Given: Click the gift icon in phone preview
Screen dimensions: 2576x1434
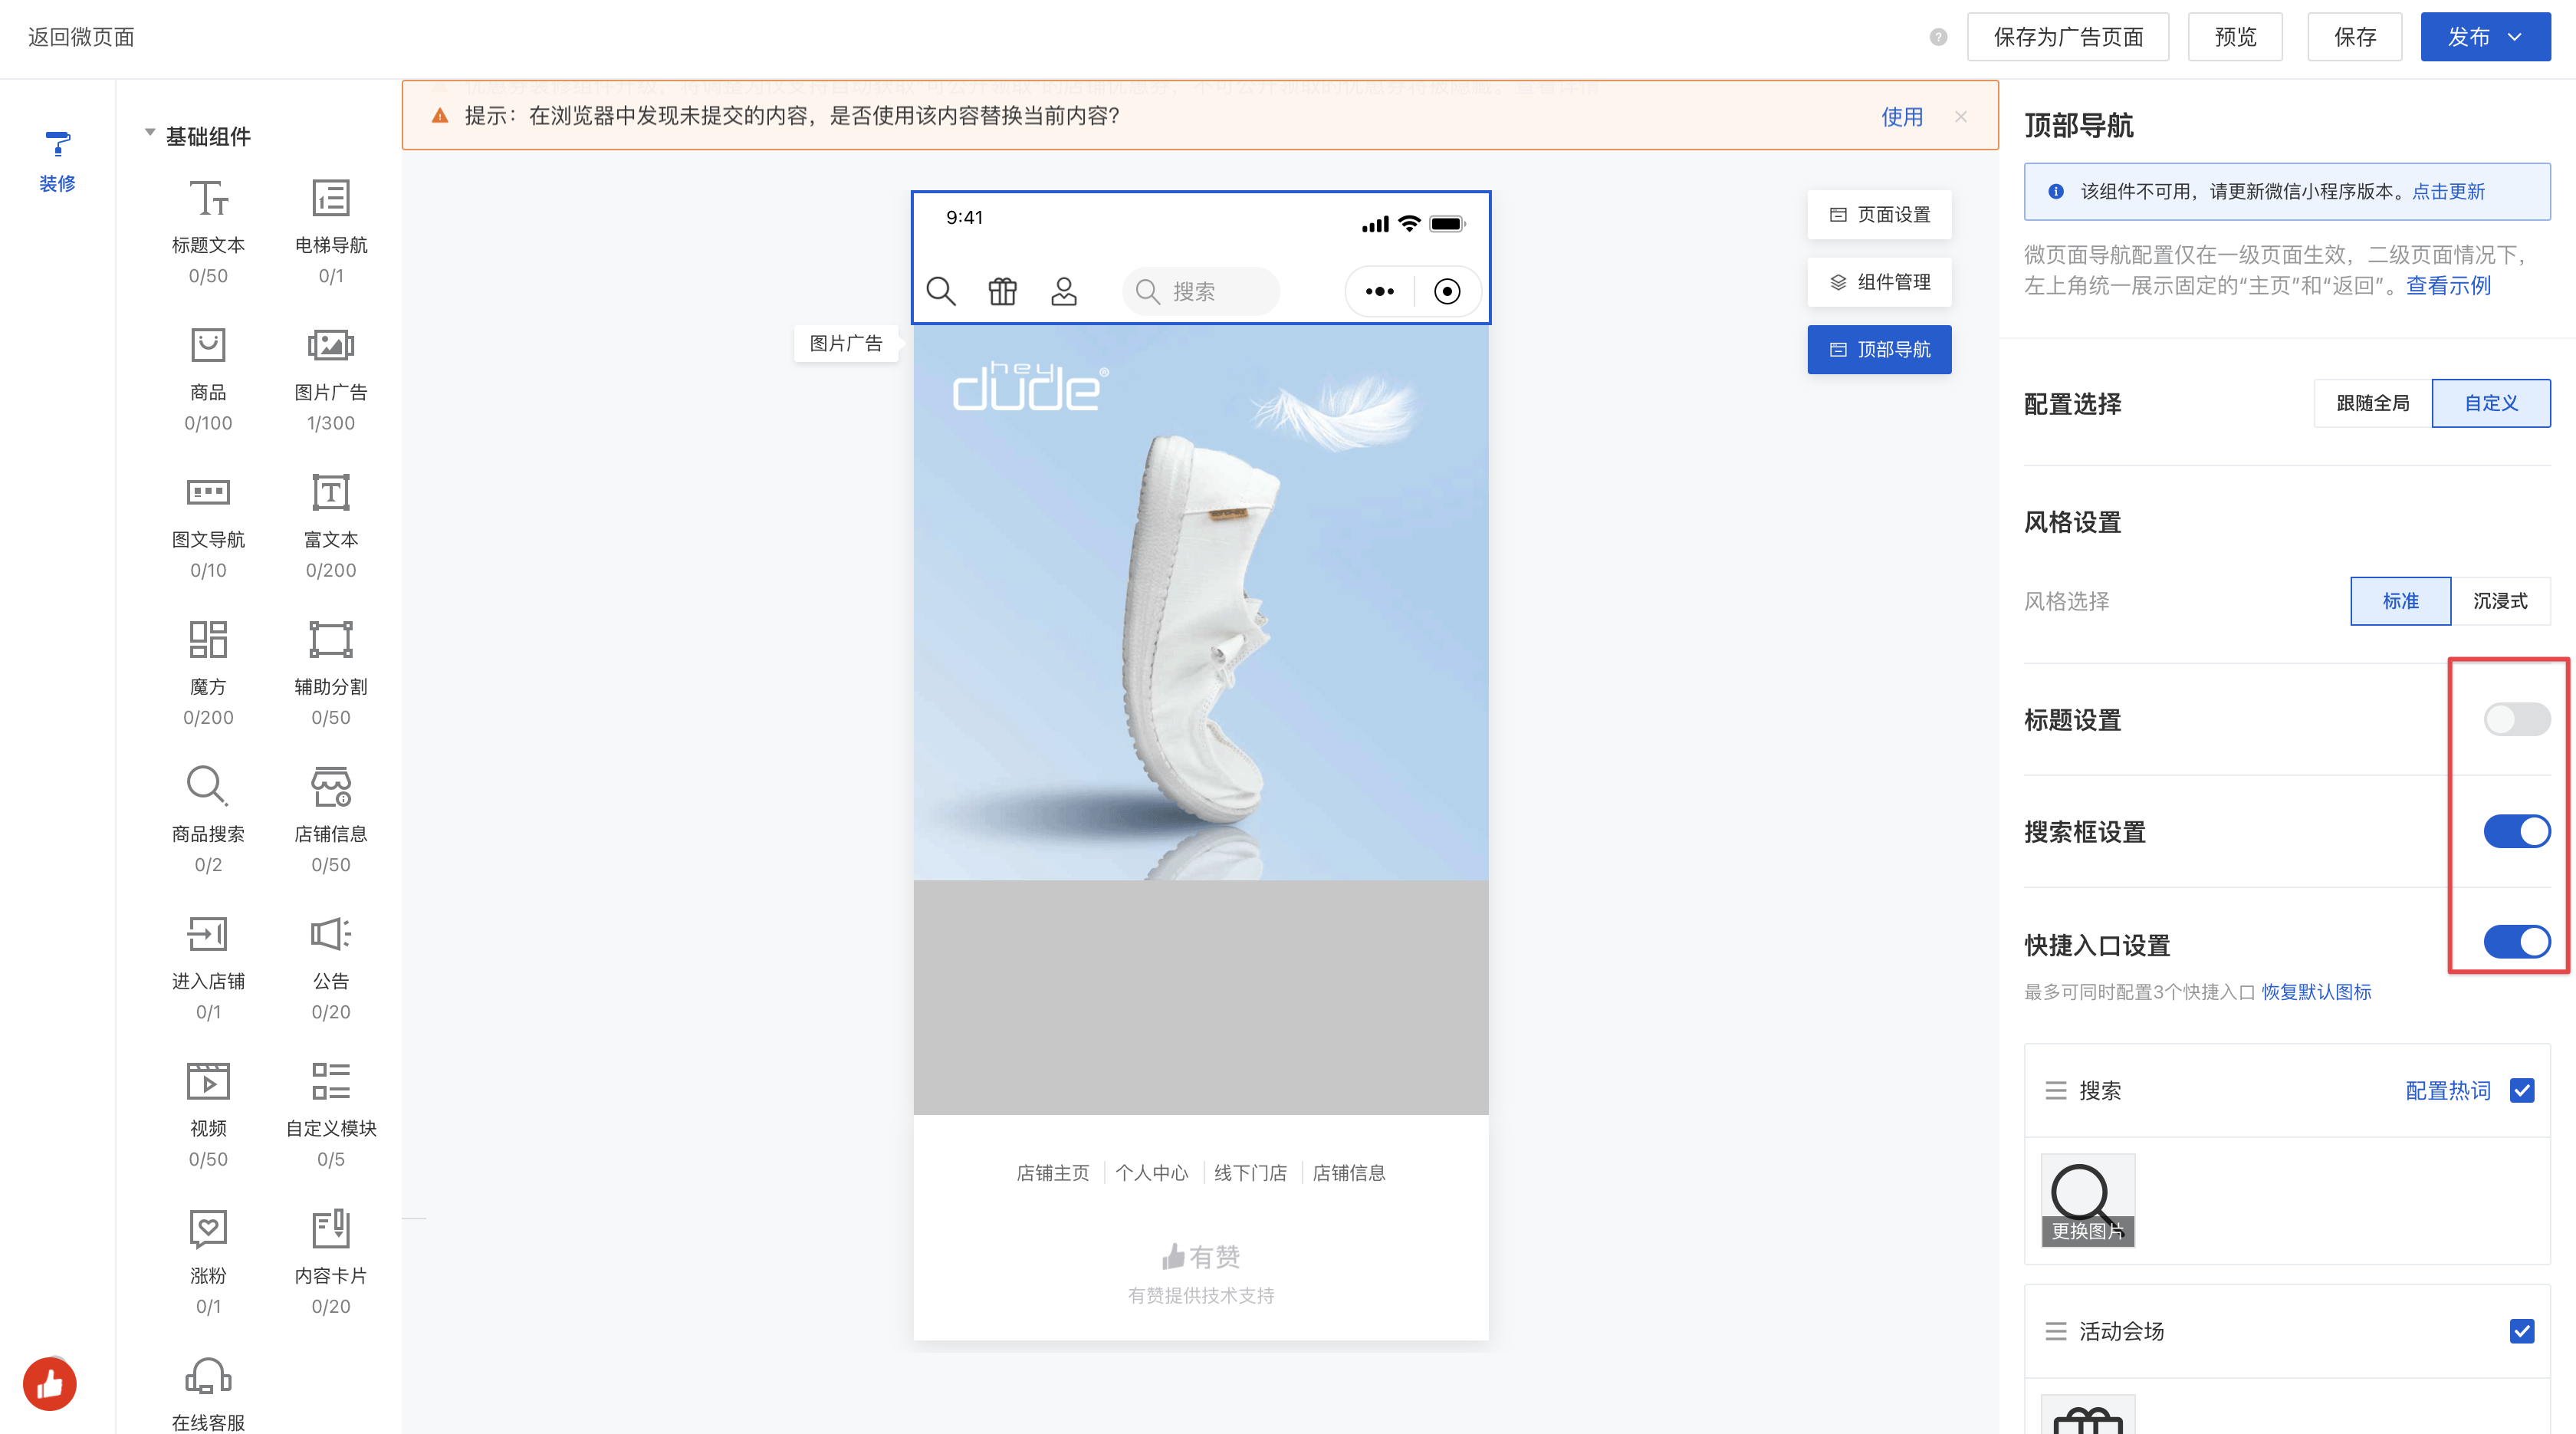Looking at the screenshot, I should pyautogui.click(x=1002, y=291).
